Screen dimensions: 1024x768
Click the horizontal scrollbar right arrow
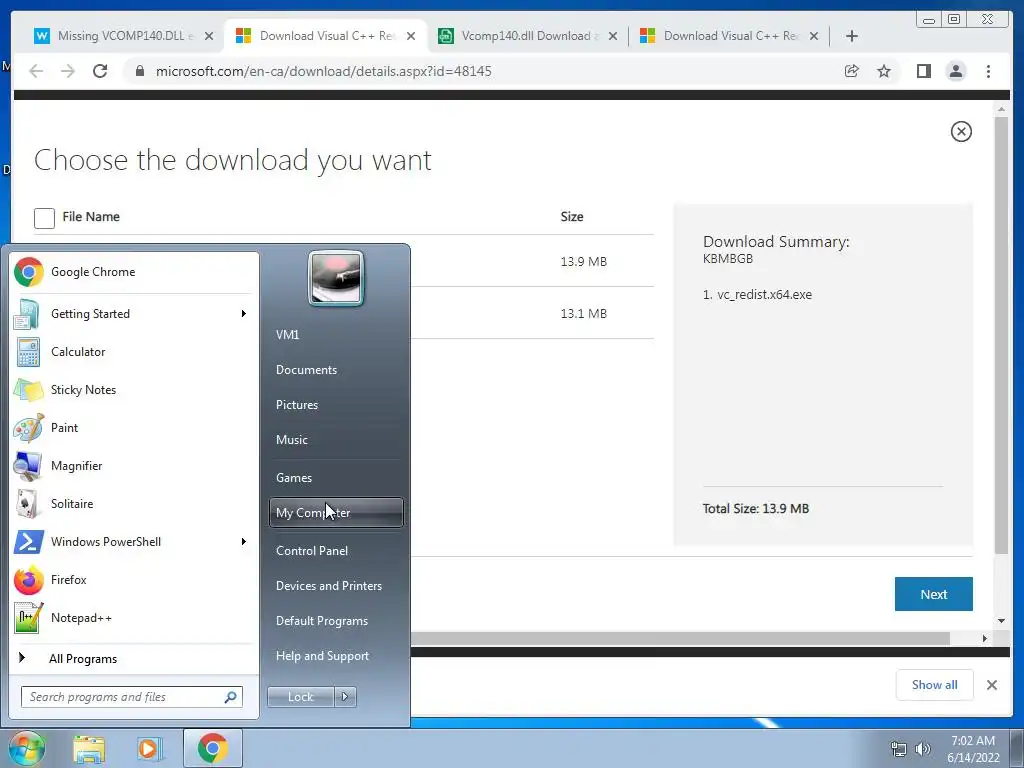tap(984, 639)
